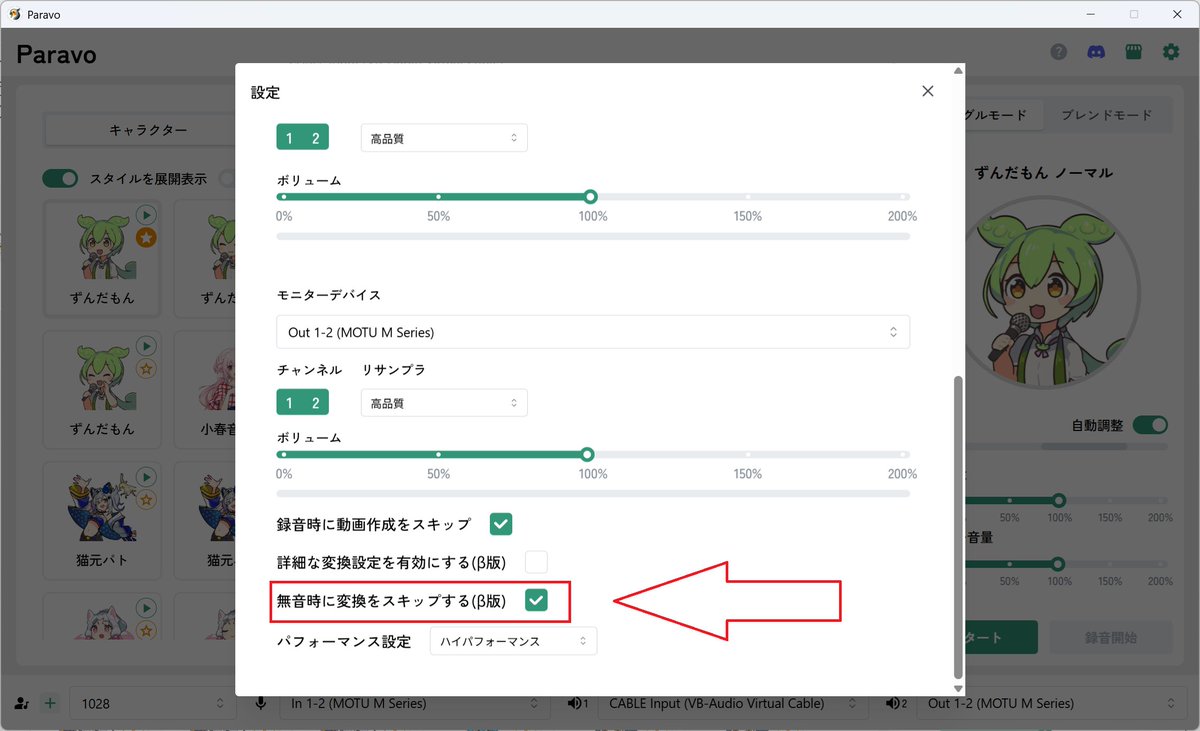Viewport: 1200px width, 731px height.
Task: Click scrollbar up arrow in dialog
Action: point(958,70)
